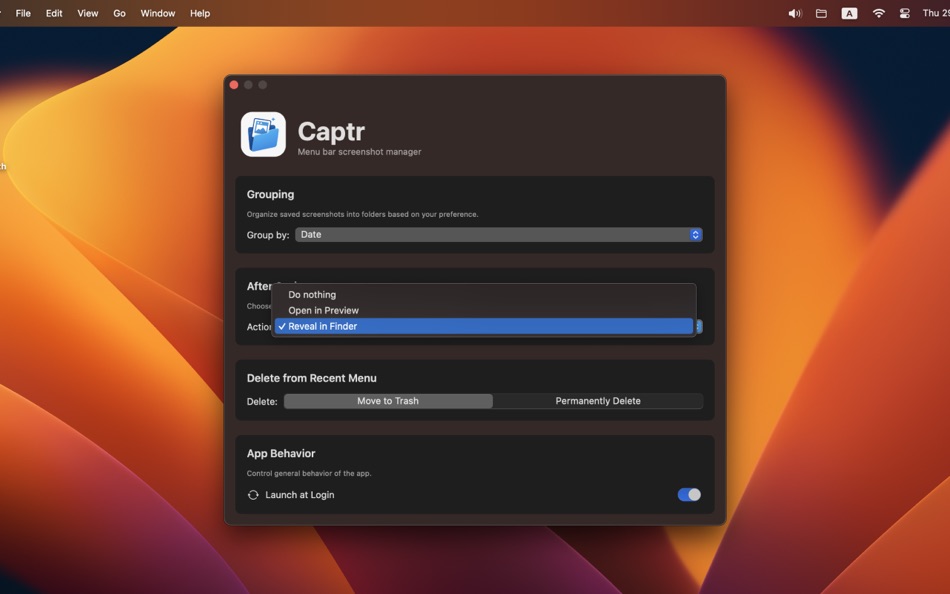Click the volume icon in the menu bar
Screen dimensions: 950x594
pyautogui.click(x=794, y=13)
